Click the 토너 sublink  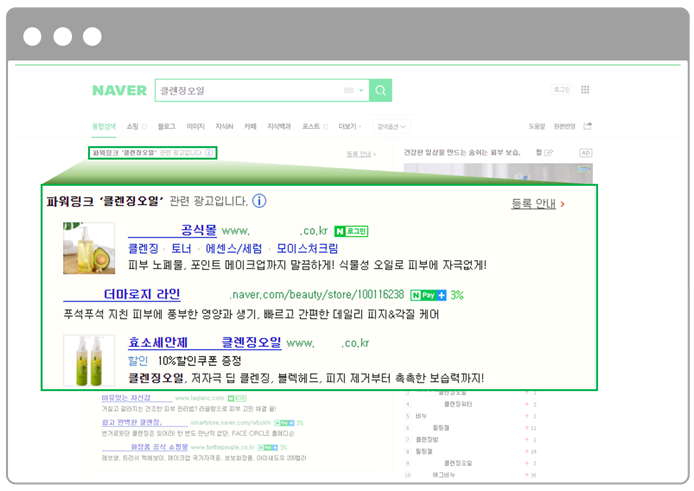(181, 248)
